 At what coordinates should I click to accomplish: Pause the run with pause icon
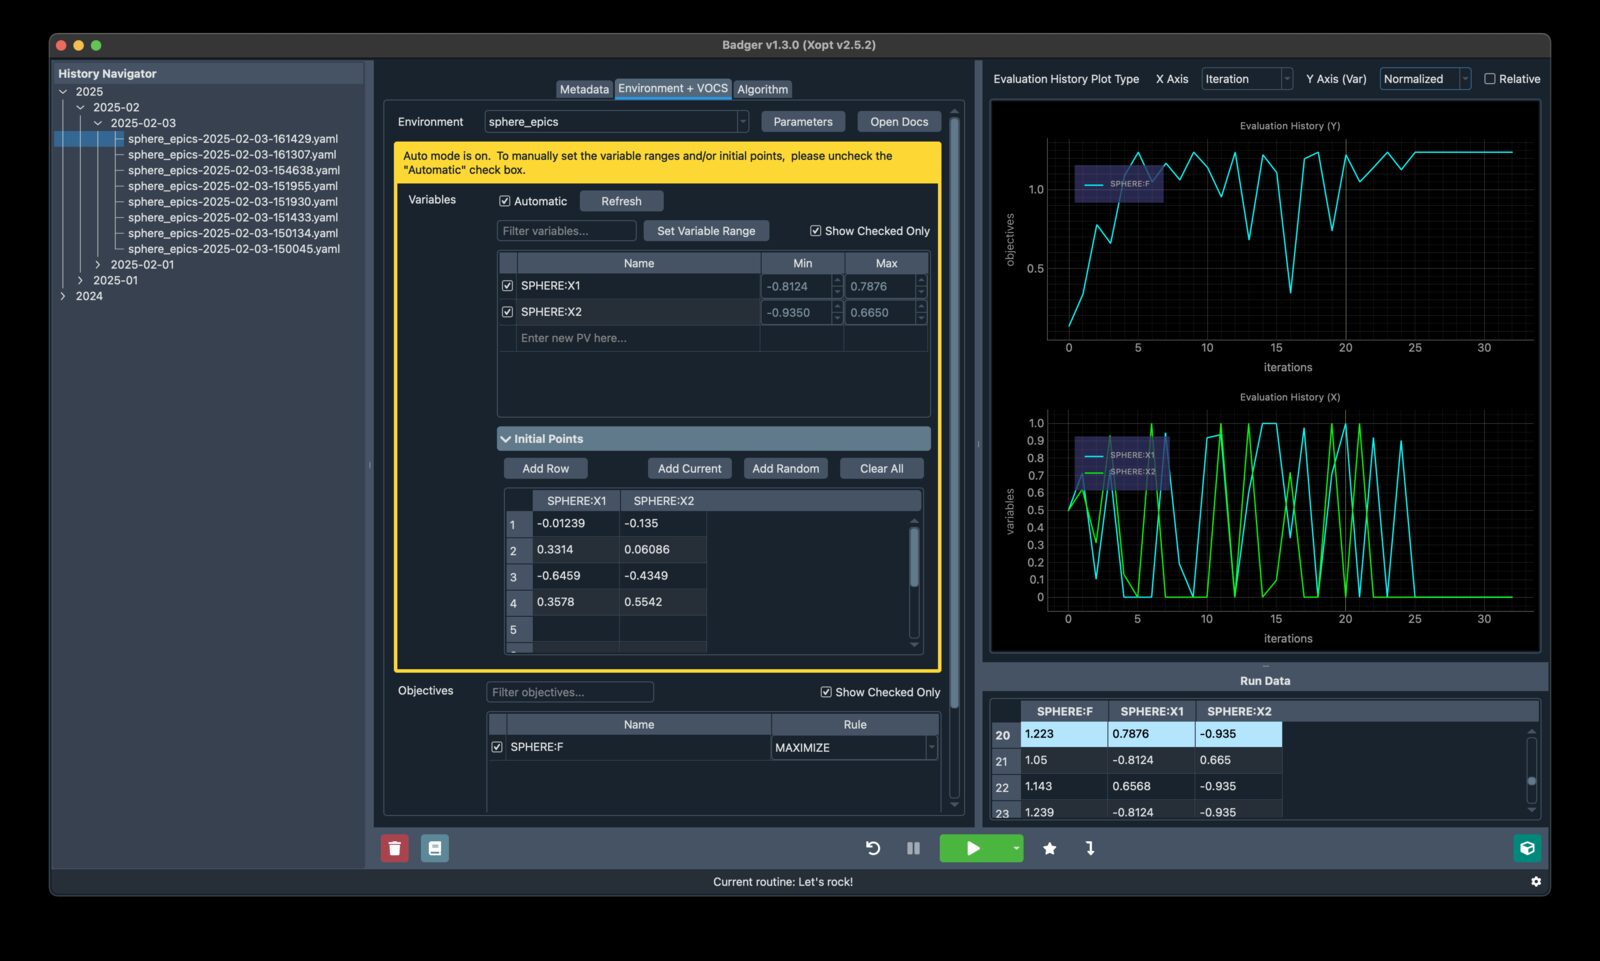click(x=913, y=848)
